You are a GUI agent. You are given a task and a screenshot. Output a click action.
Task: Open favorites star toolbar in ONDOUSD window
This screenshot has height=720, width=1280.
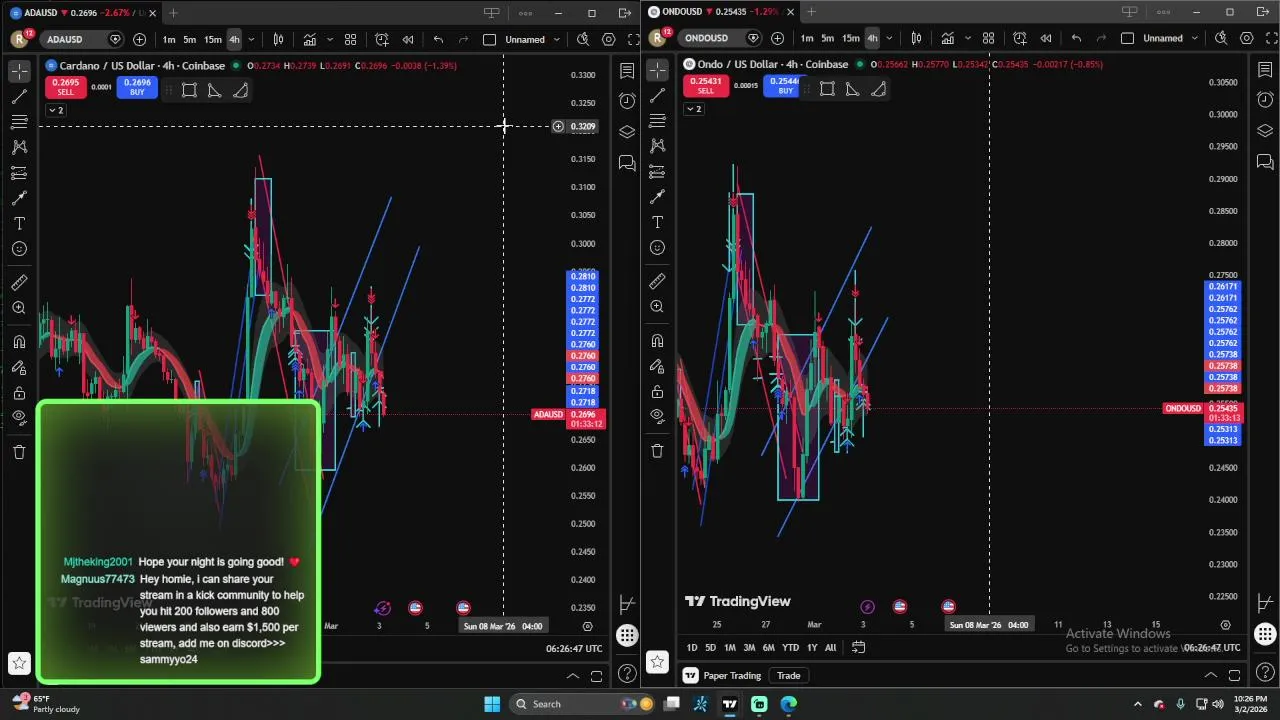(657, 661)
